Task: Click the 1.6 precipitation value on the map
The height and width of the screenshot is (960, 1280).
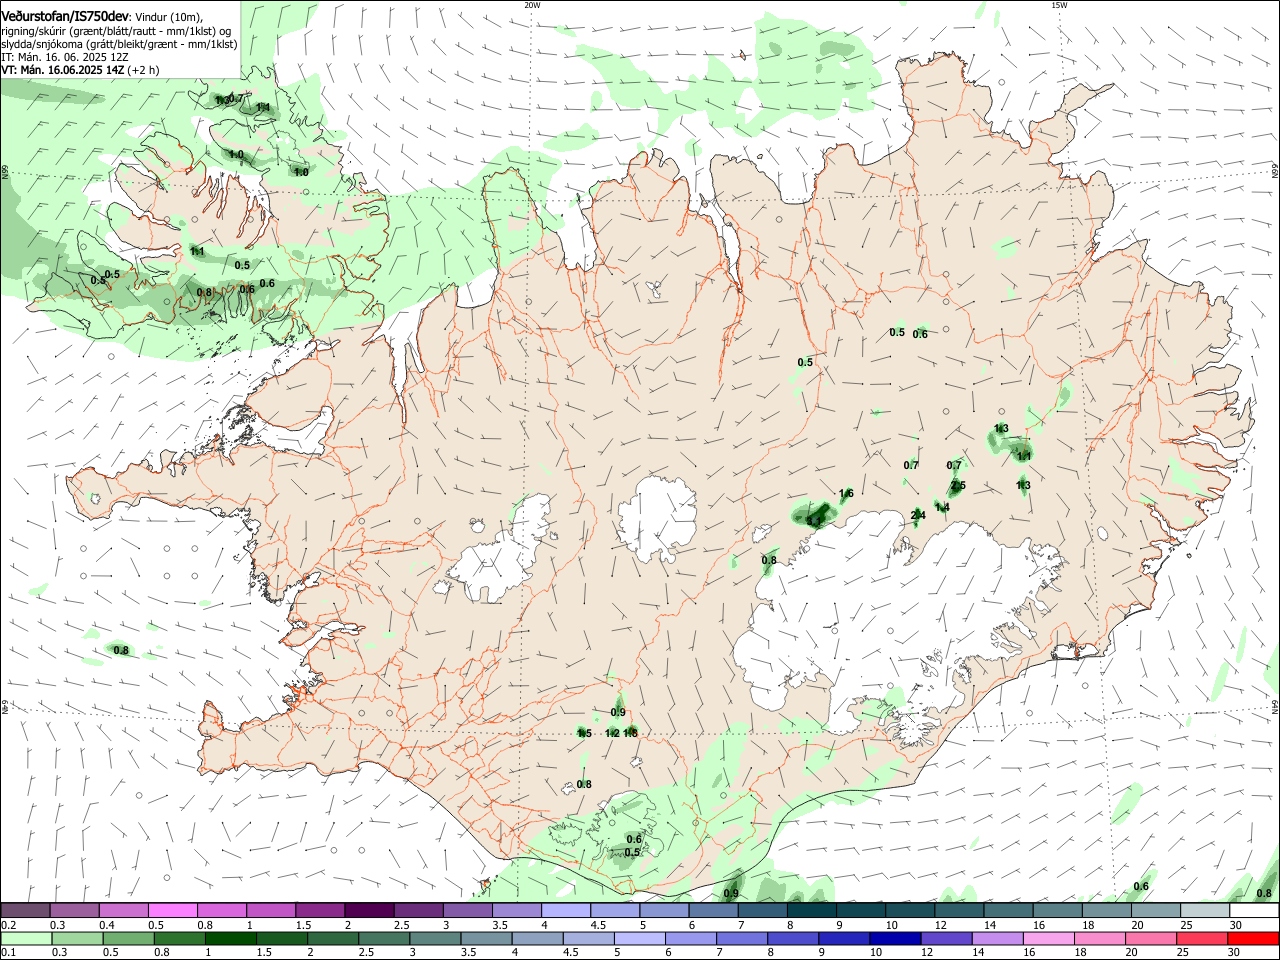Action: tap(846, 493)
